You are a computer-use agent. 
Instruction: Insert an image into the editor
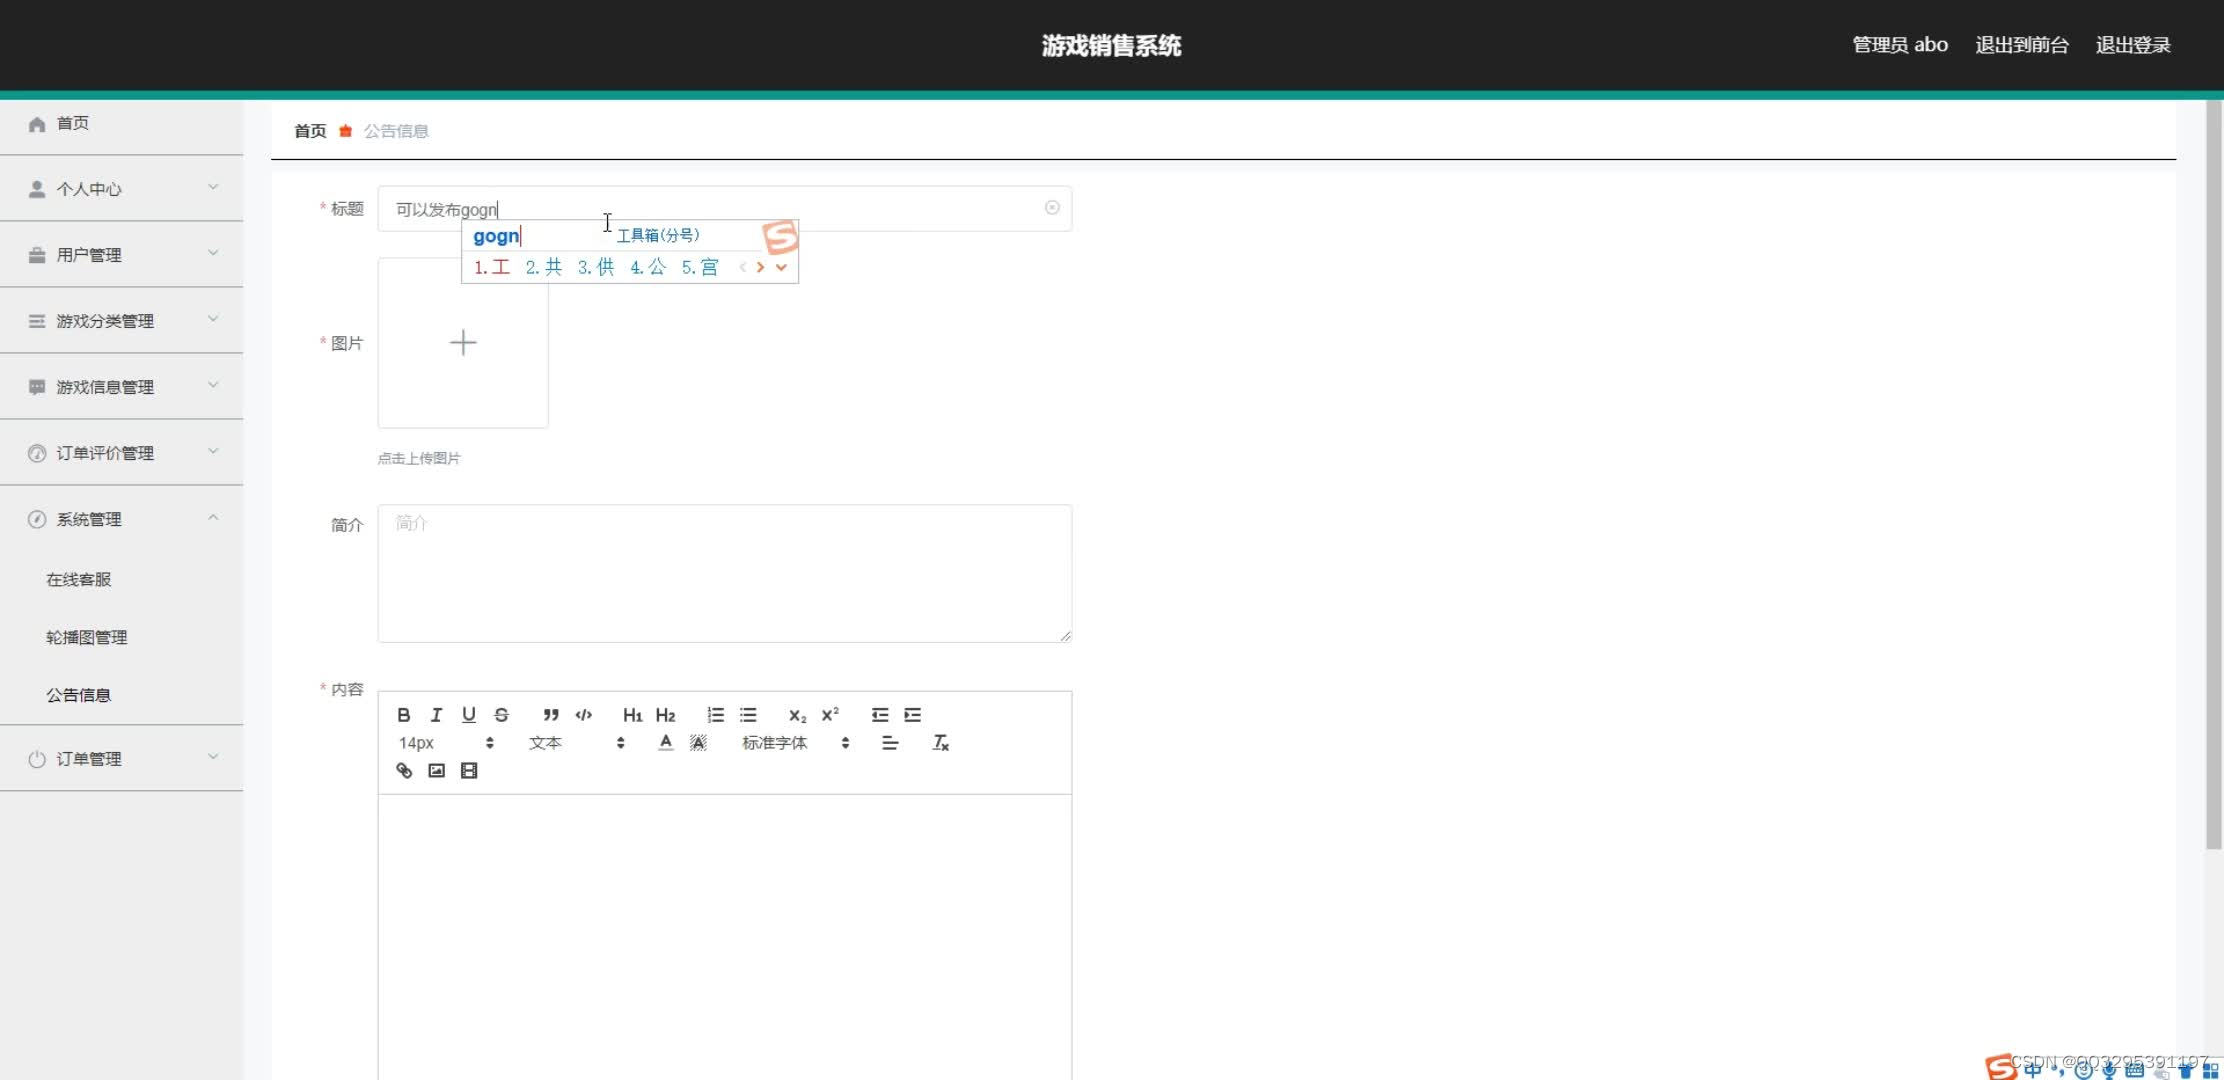[436, 771]
